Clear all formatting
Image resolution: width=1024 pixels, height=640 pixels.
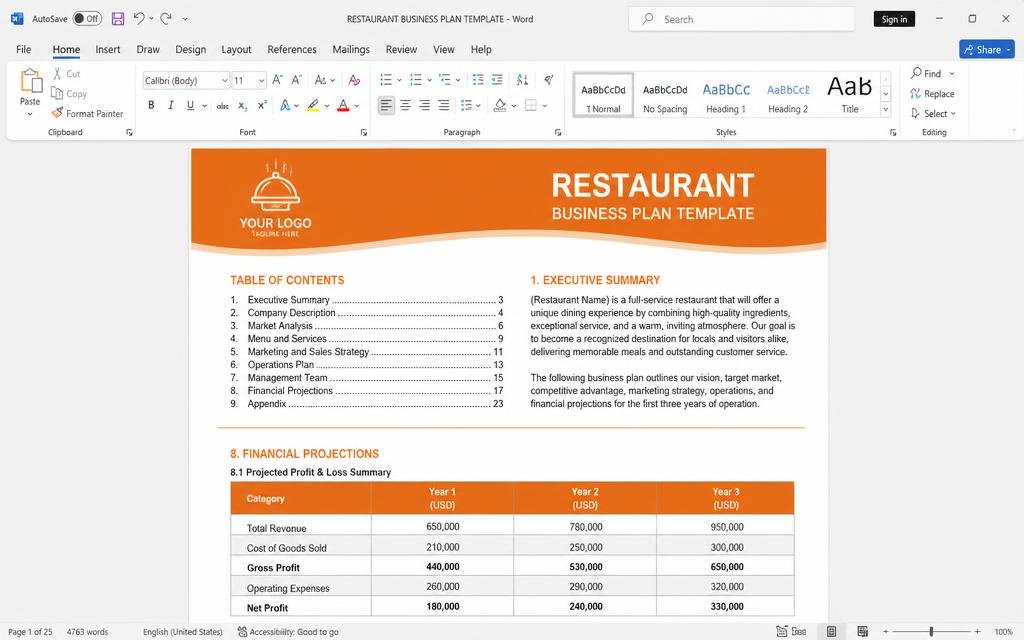point(354,80)
